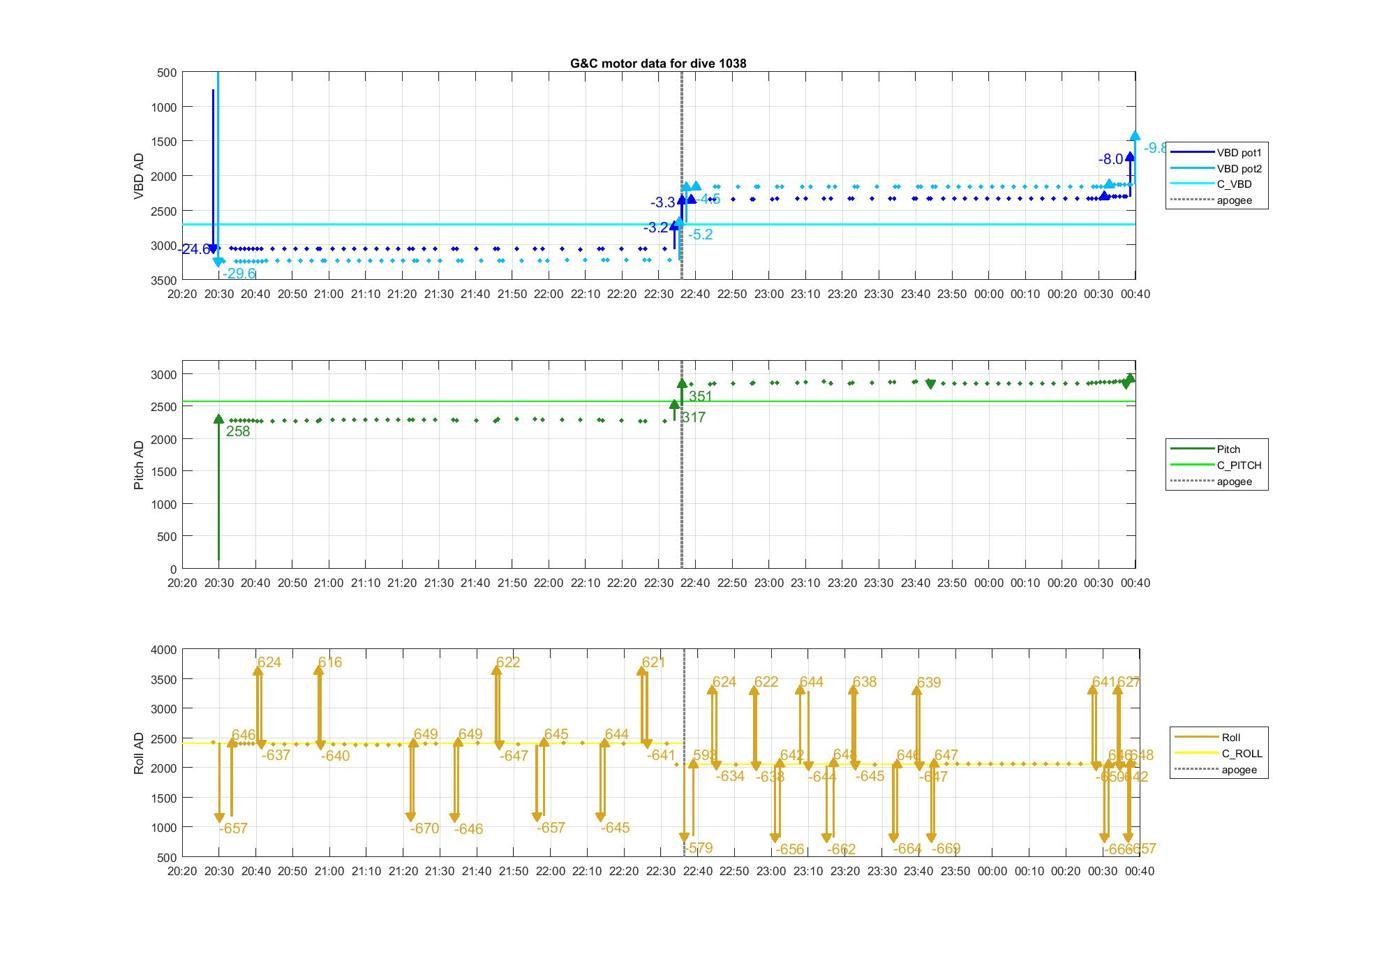Click the '-670' roll value label

(x=424, y=828)
